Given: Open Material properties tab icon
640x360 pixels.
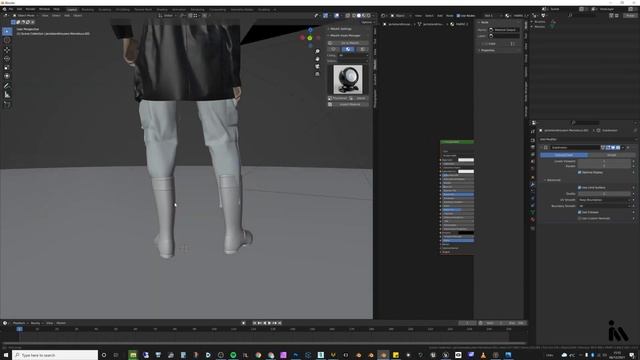Looking at the screenshot, I should [533, 220].
